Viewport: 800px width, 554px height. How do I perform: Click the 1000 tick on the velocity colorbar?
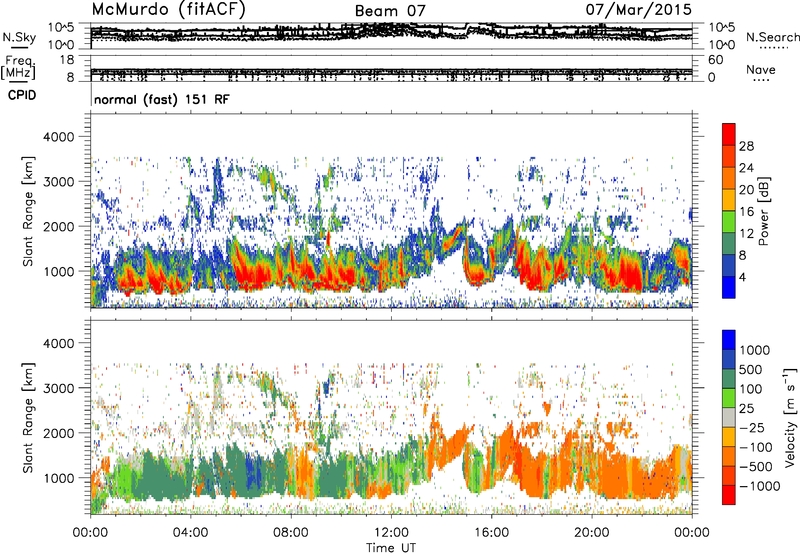755,350
